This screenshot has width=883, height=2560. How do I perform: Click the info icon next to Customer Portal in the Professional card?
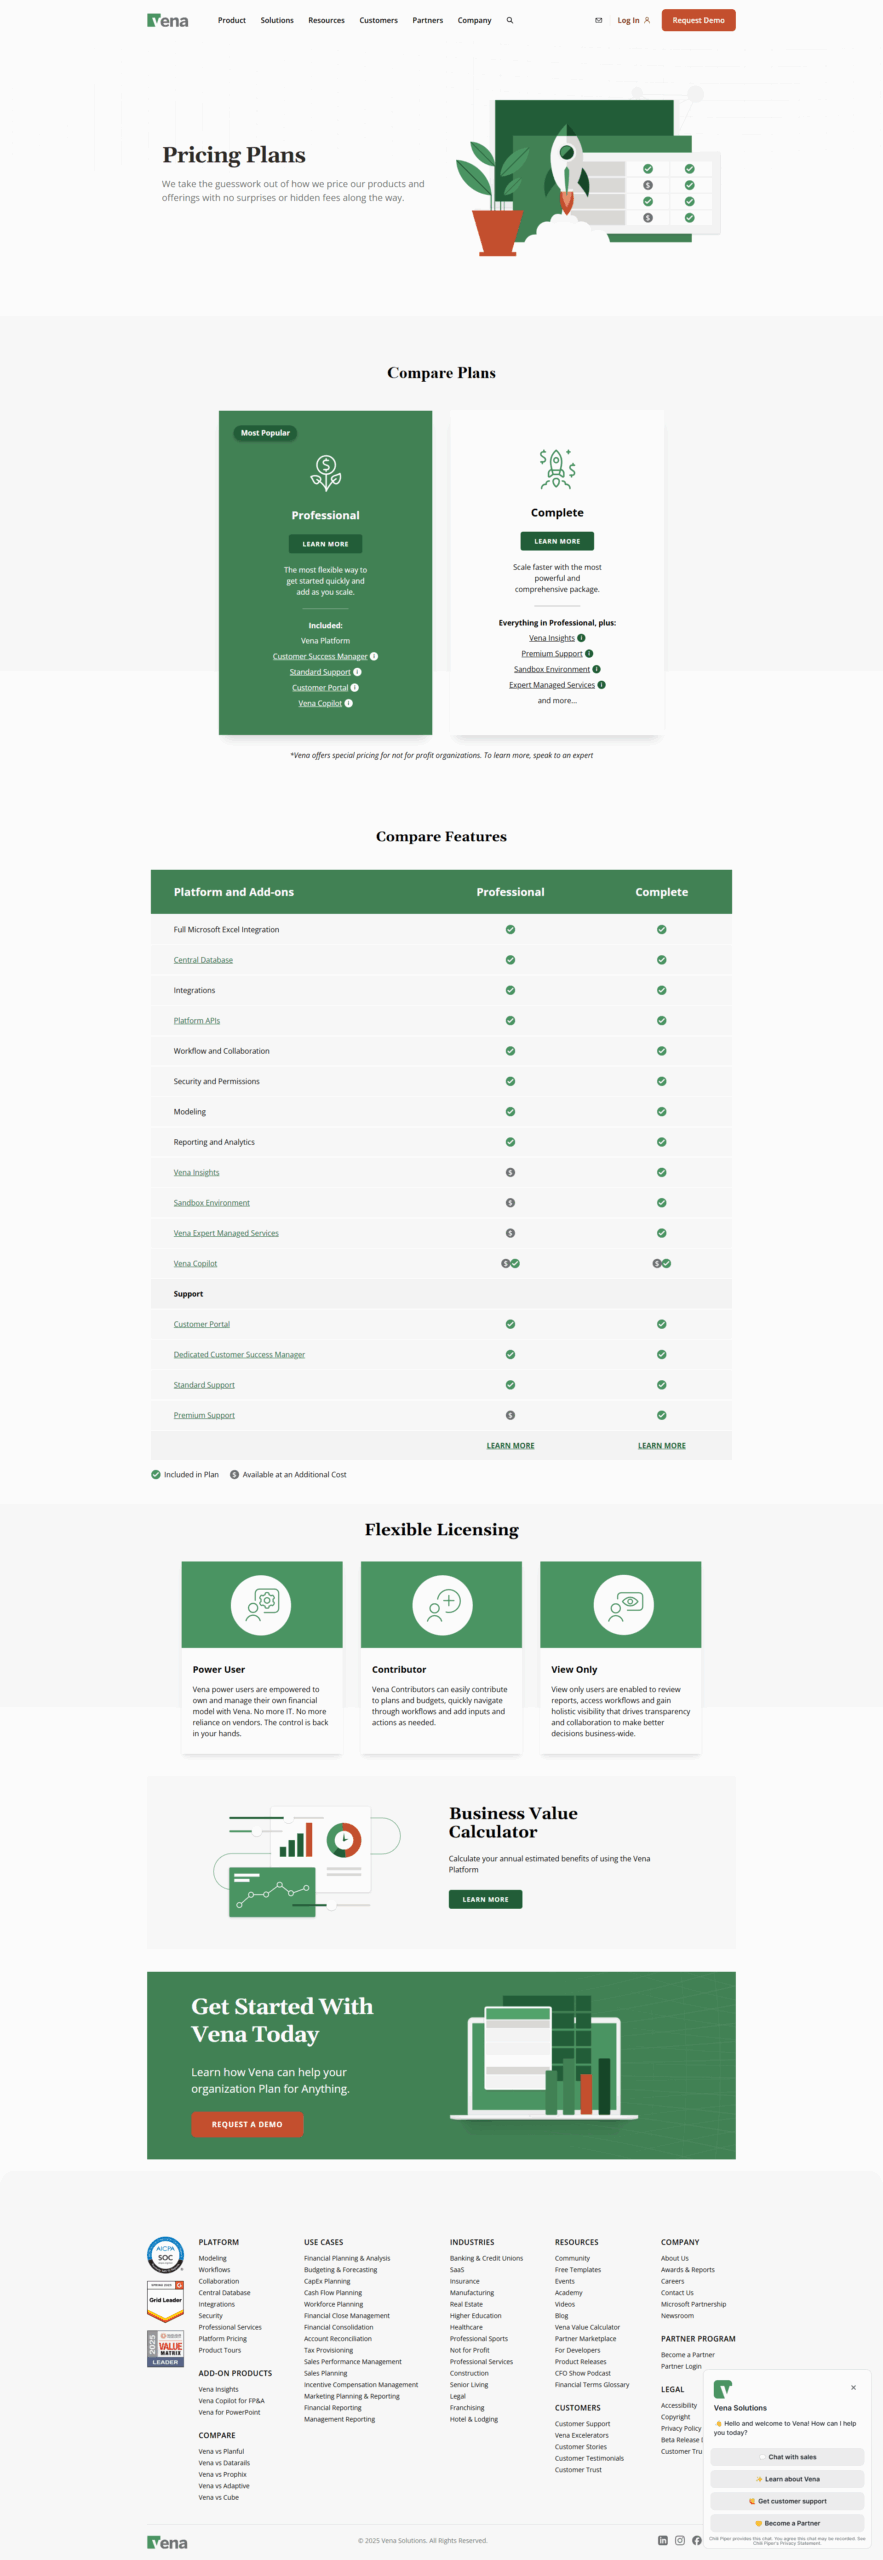click(x=355, y=688)
